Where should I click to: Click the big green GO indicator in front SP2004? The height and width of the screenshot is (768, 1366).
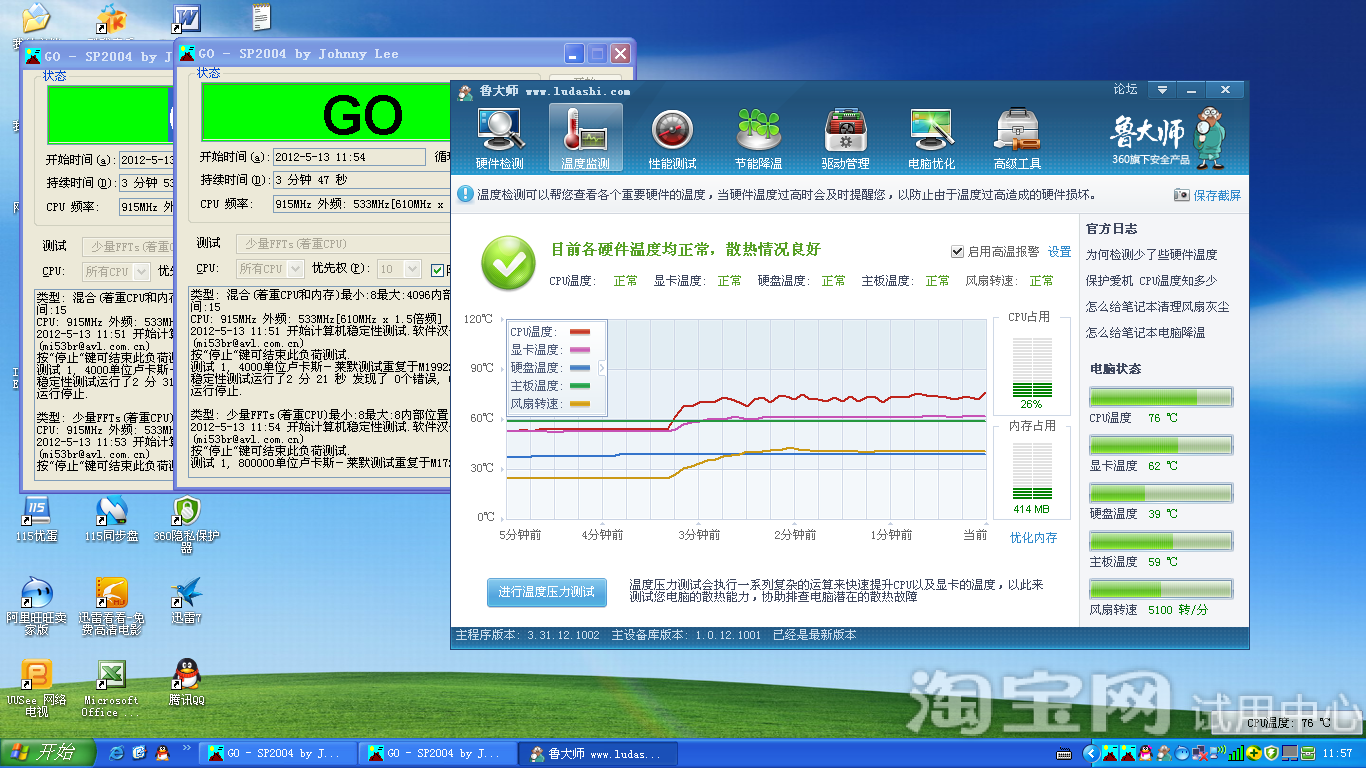click(x=326, y=113)
